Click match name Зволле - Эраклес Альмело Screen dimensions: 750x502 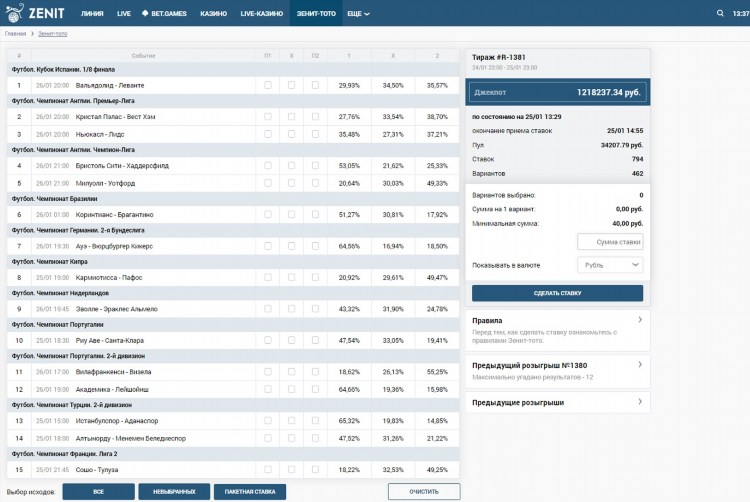tap(117, 309)
